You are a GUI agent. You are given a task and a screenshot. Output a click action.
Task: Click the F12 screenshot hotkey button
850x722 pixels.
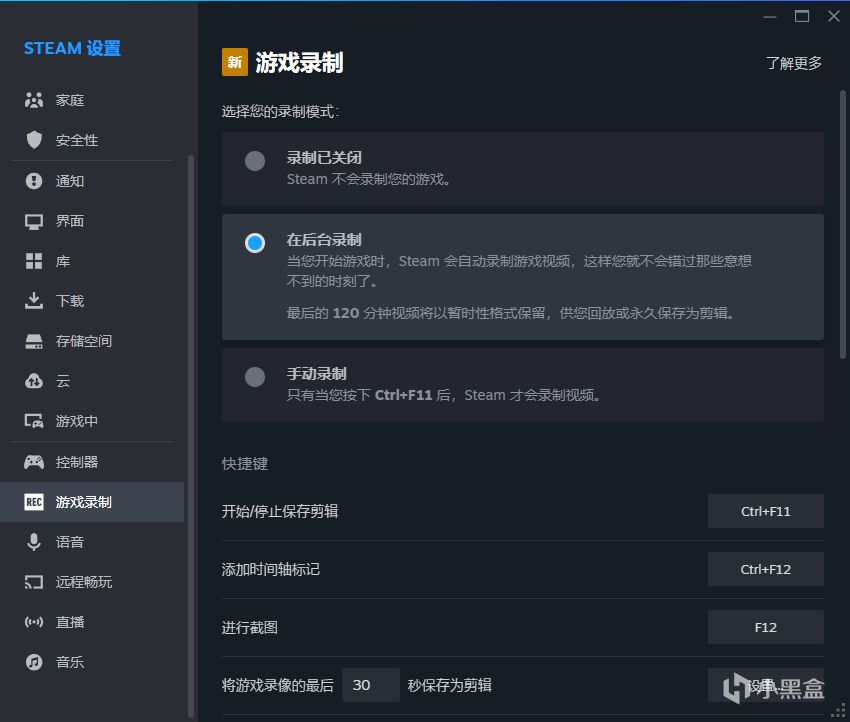click(x=765, y=627)
